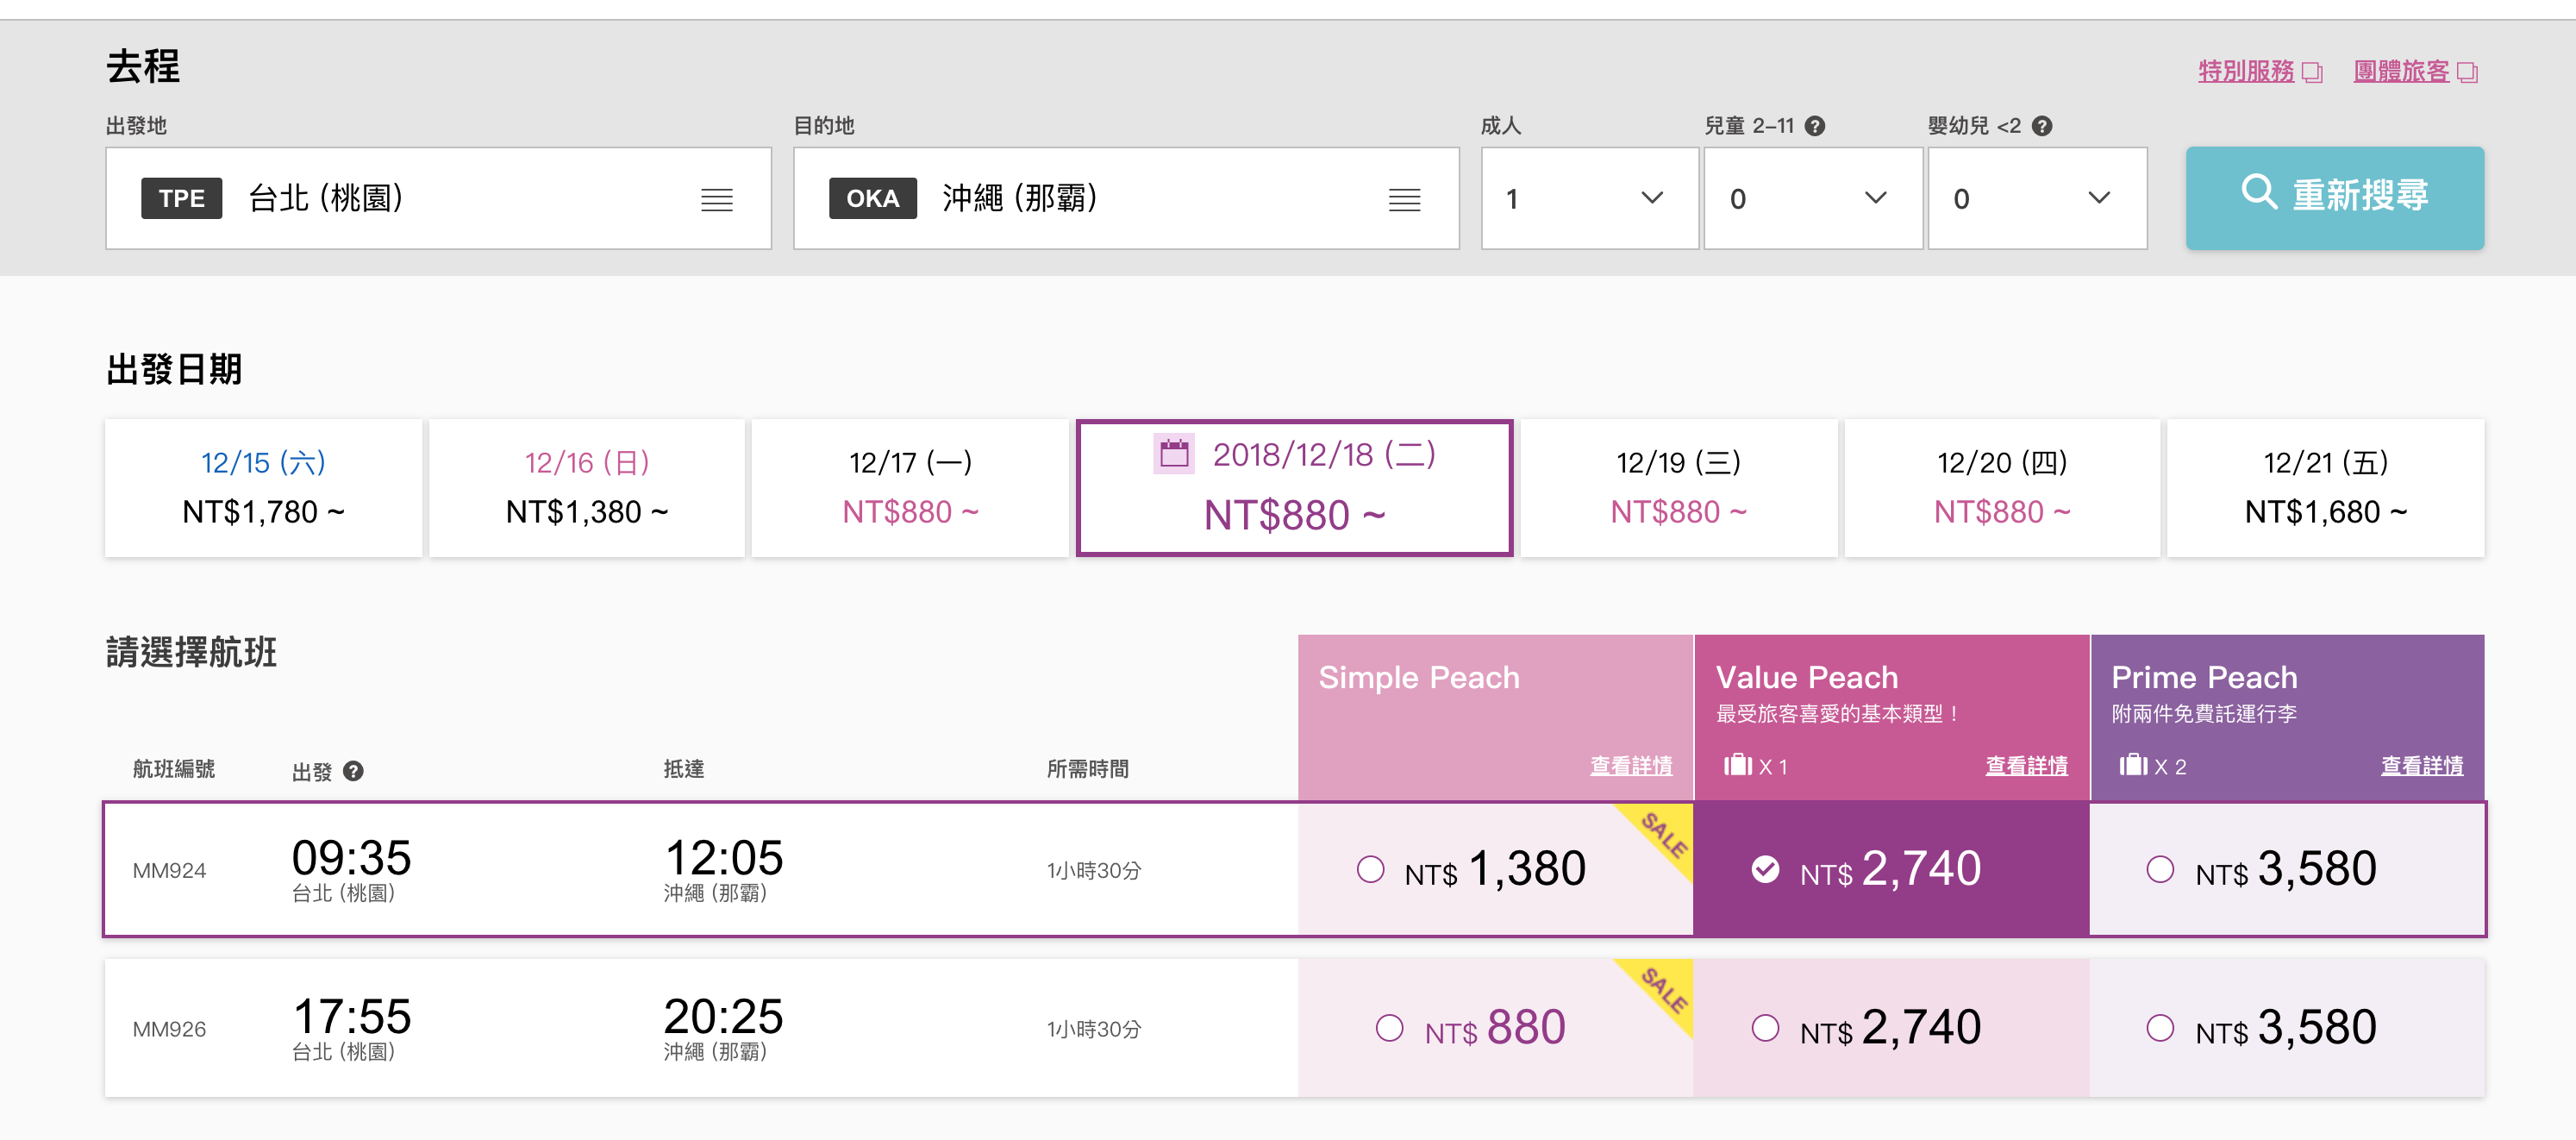
Task: Switch to the 12/21 (五) date tab
Action: [x=2326, y=488]
